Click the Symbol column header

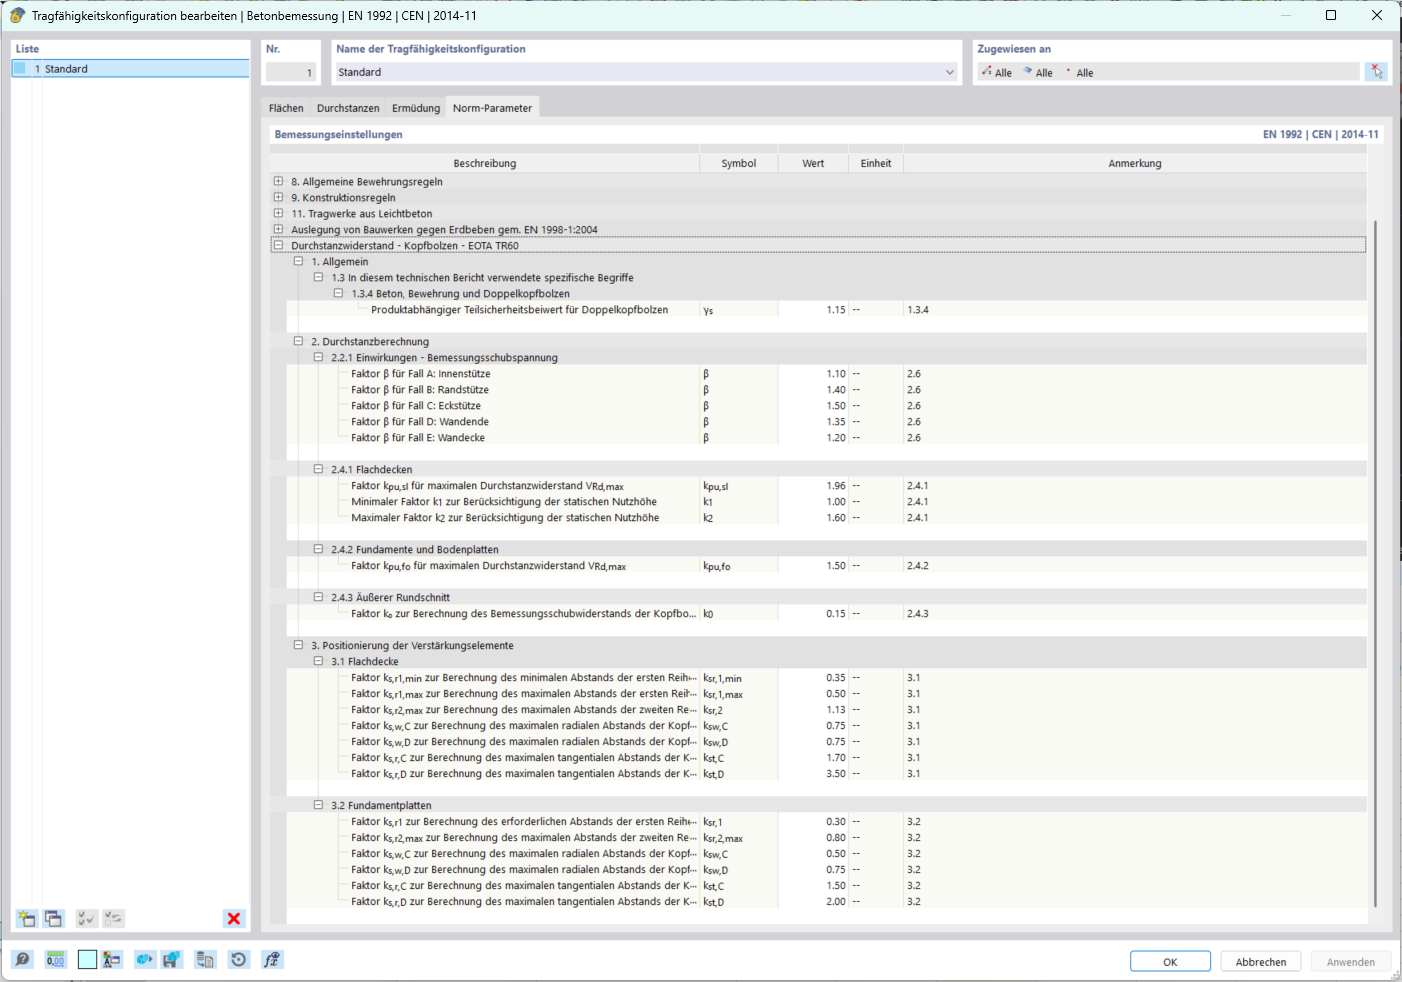pyautogui.click(x=739, y=163)
